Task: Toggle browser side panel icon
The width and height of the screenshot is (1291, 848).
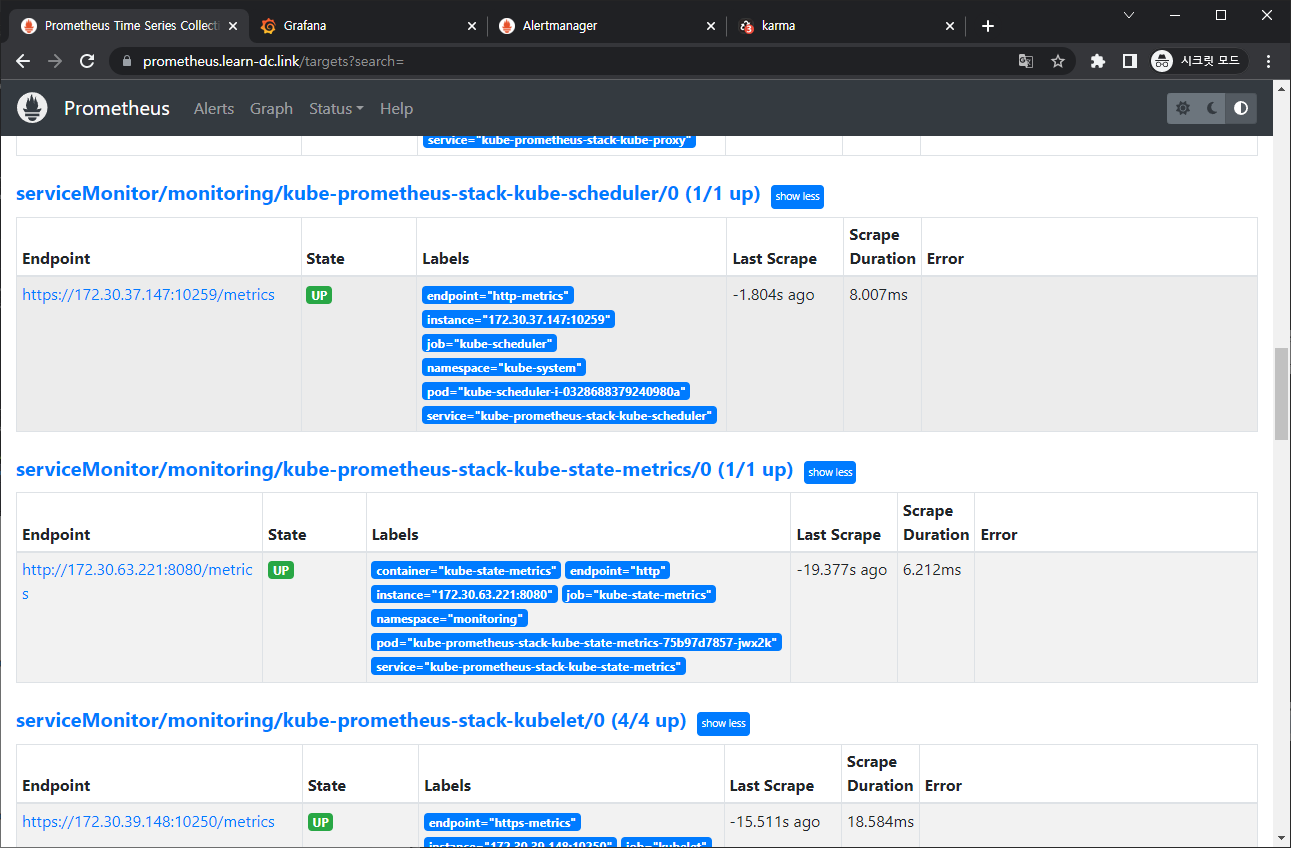Action: (1129, 61)
